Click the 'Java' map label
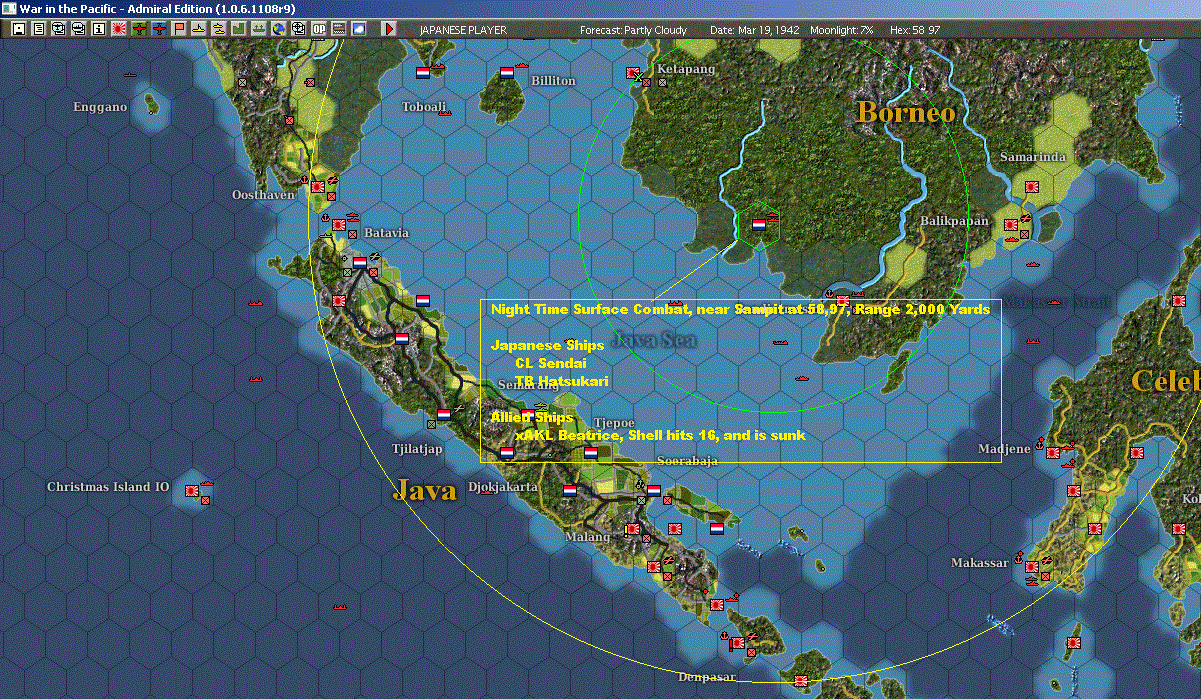Viewport: 1201px width, 699px height. pos(424,489)
